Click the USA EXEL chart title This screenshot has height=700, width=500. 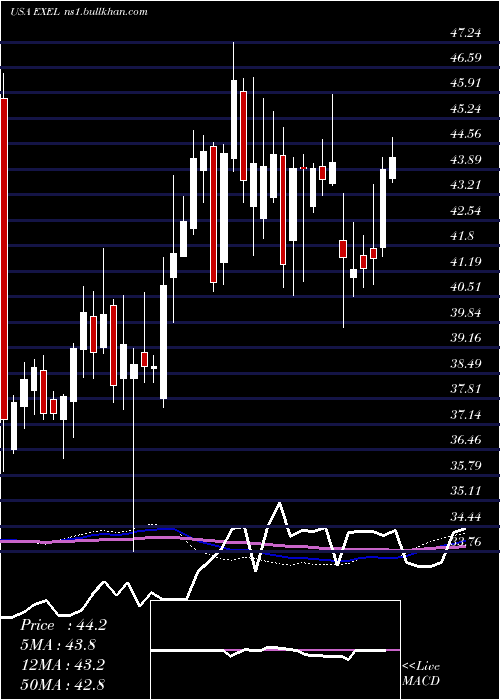pyautogui.click(x=34, y=12)
